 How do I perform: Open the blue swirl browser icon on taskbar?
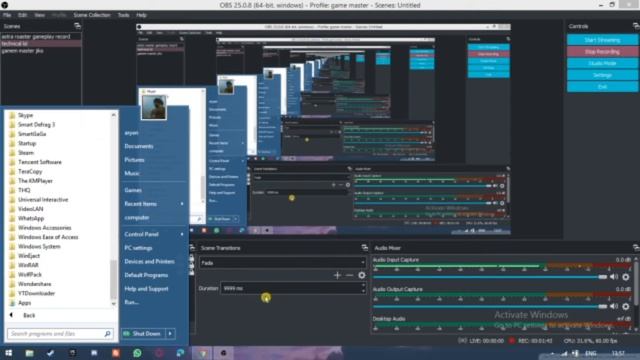[x=180, y=353]
